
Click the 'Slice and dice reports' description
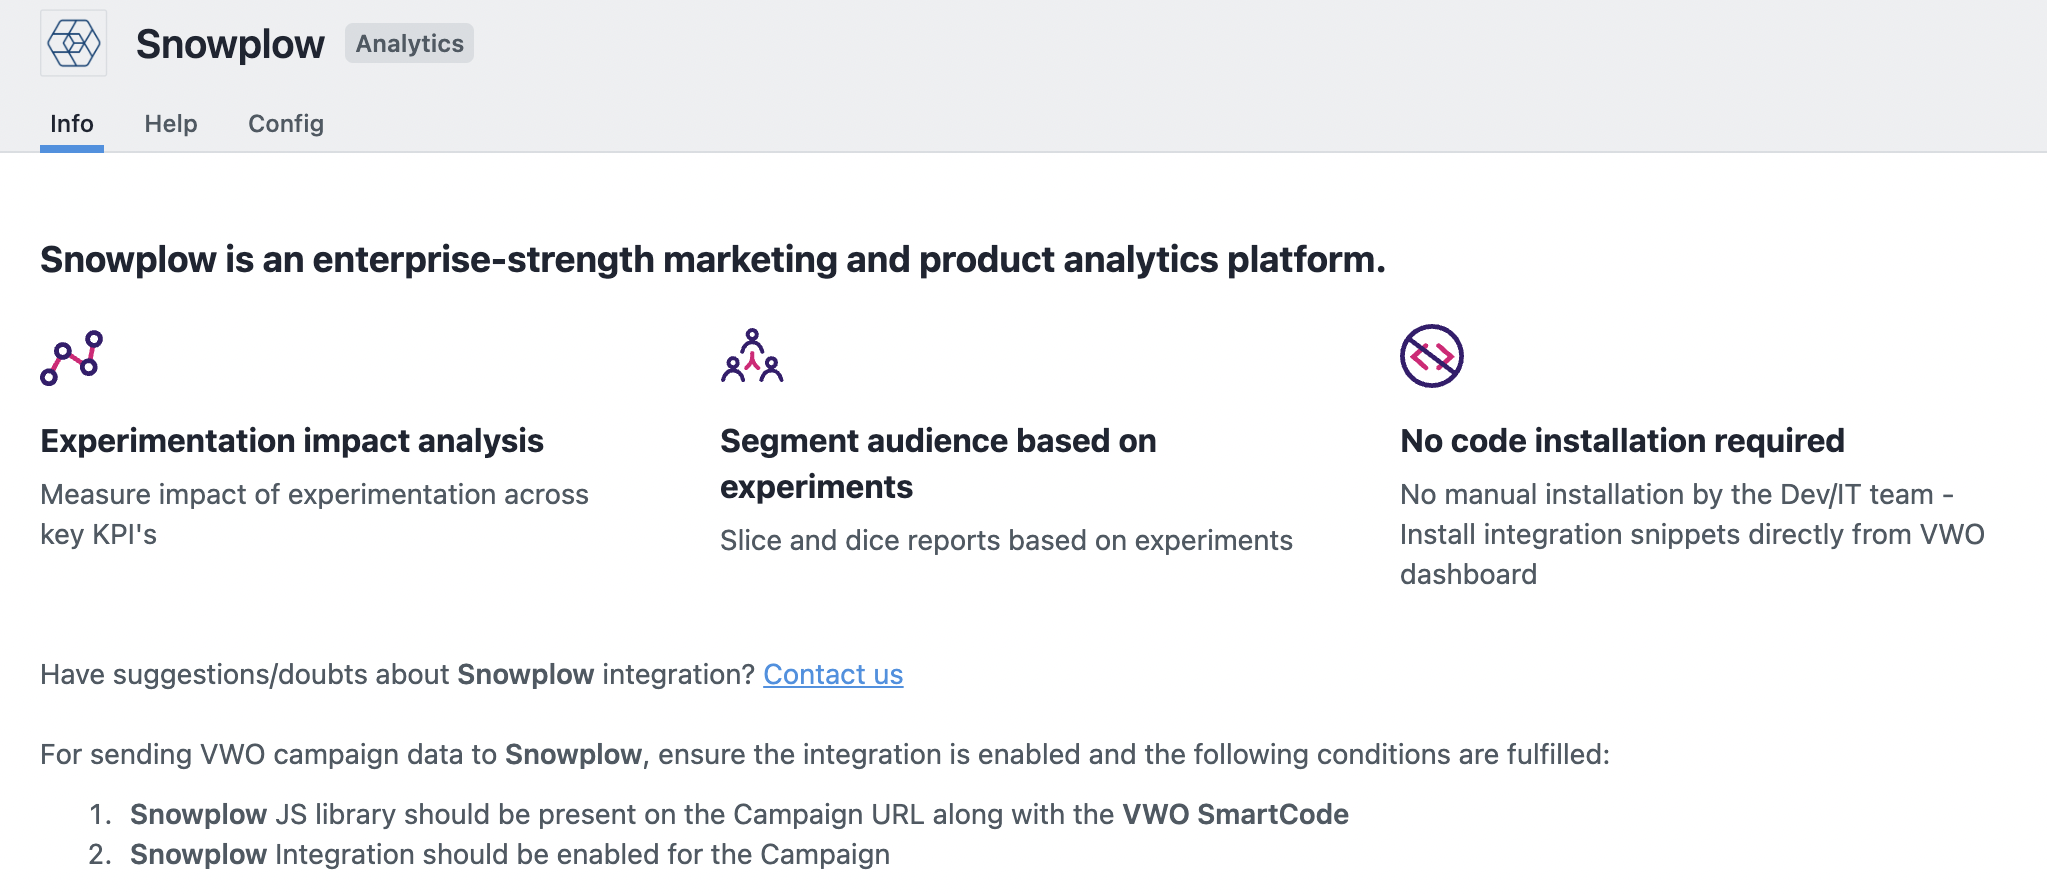click(1006, 541)
